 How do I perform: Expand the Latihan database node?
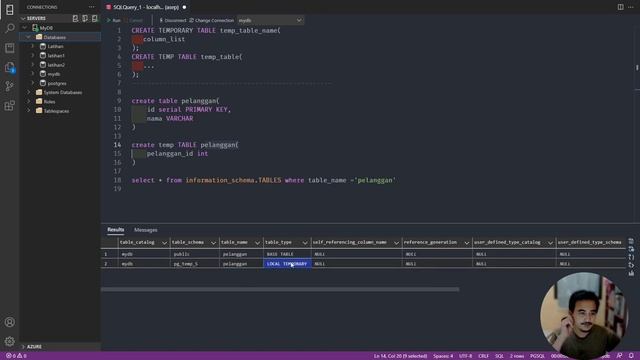(x=33, y=46)
